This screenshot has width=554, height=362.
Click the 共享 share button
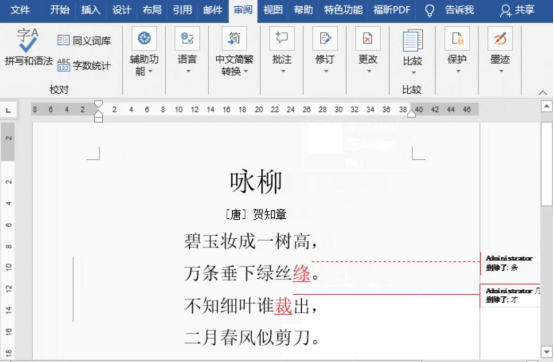(x=517, y=10)
